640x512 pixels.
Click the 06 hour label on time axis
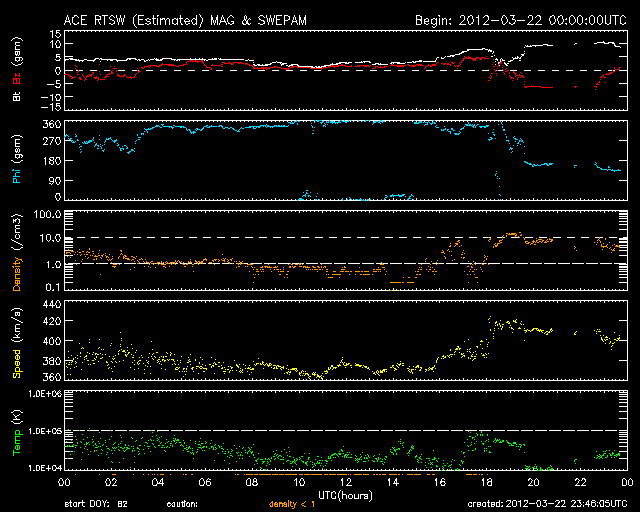pos(205,483)
